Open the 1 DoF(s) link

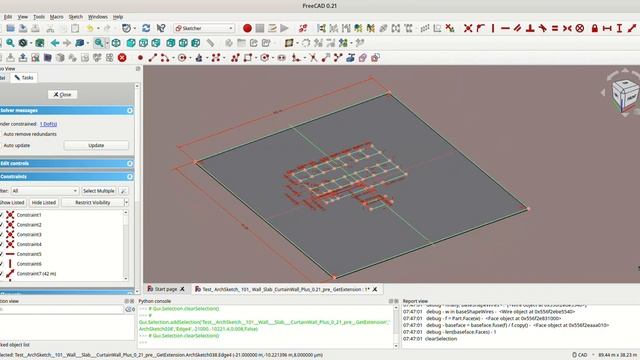[49, 124]
